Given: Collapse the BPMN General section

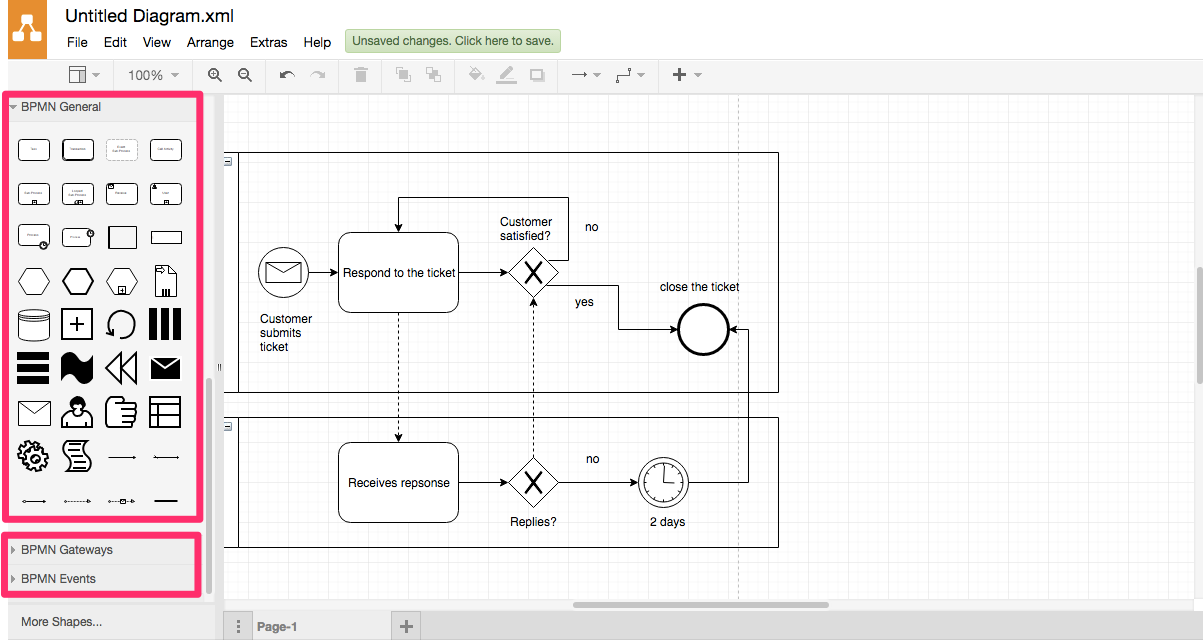Looking at the screenshot, I should [60, 107].
